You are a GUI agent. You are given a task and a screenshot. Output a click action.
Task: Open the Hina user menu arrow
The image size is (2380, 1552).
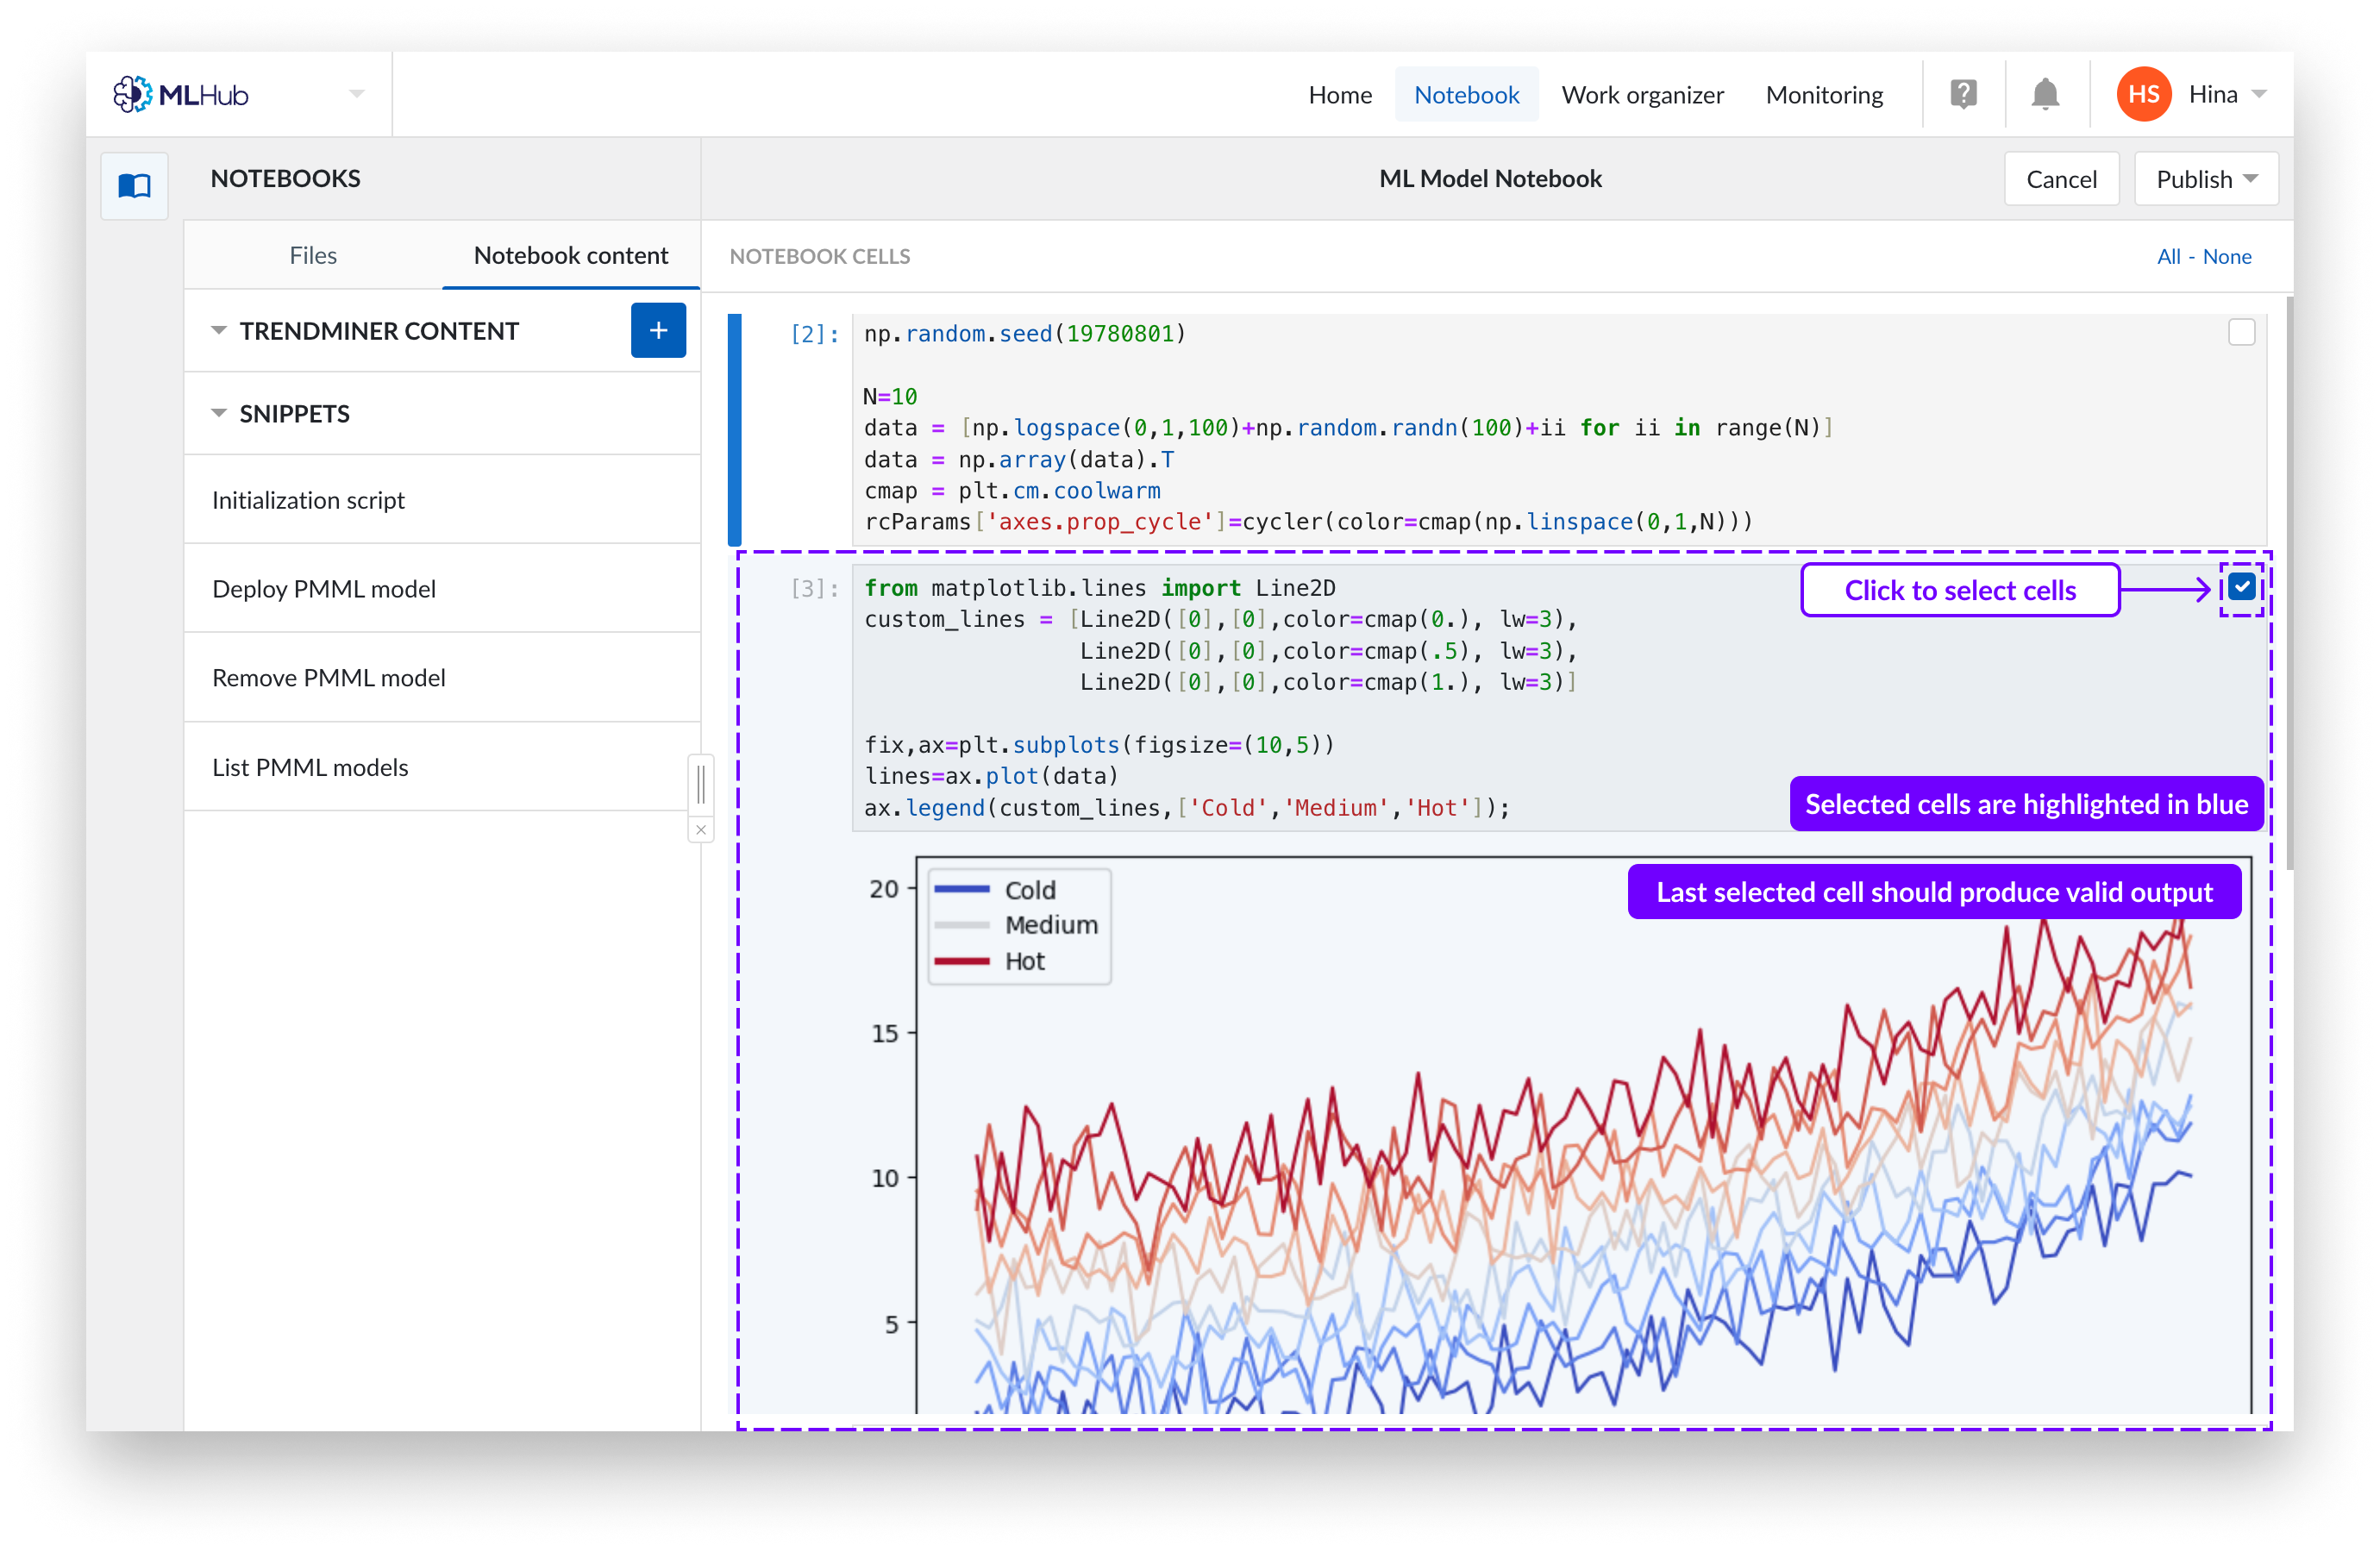(2259, 94)
